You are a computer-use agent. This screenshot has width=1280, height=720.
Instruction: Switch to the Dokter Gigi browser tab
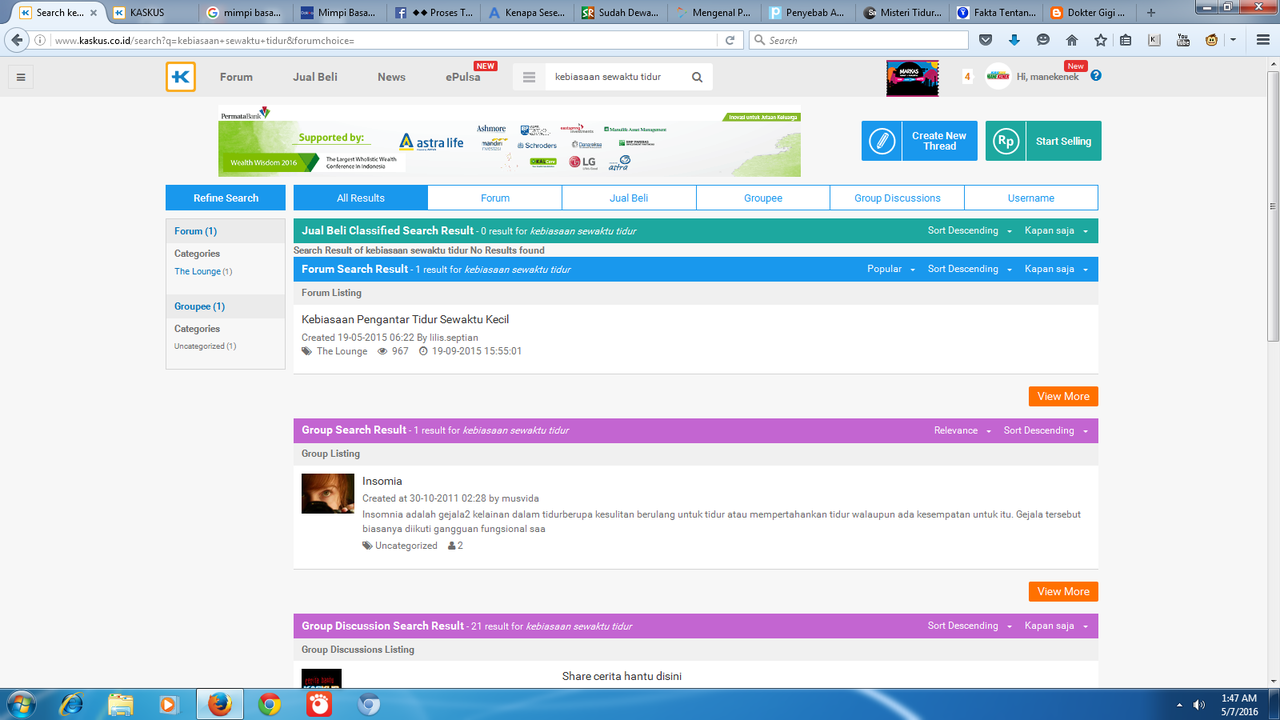(1089, 13)
